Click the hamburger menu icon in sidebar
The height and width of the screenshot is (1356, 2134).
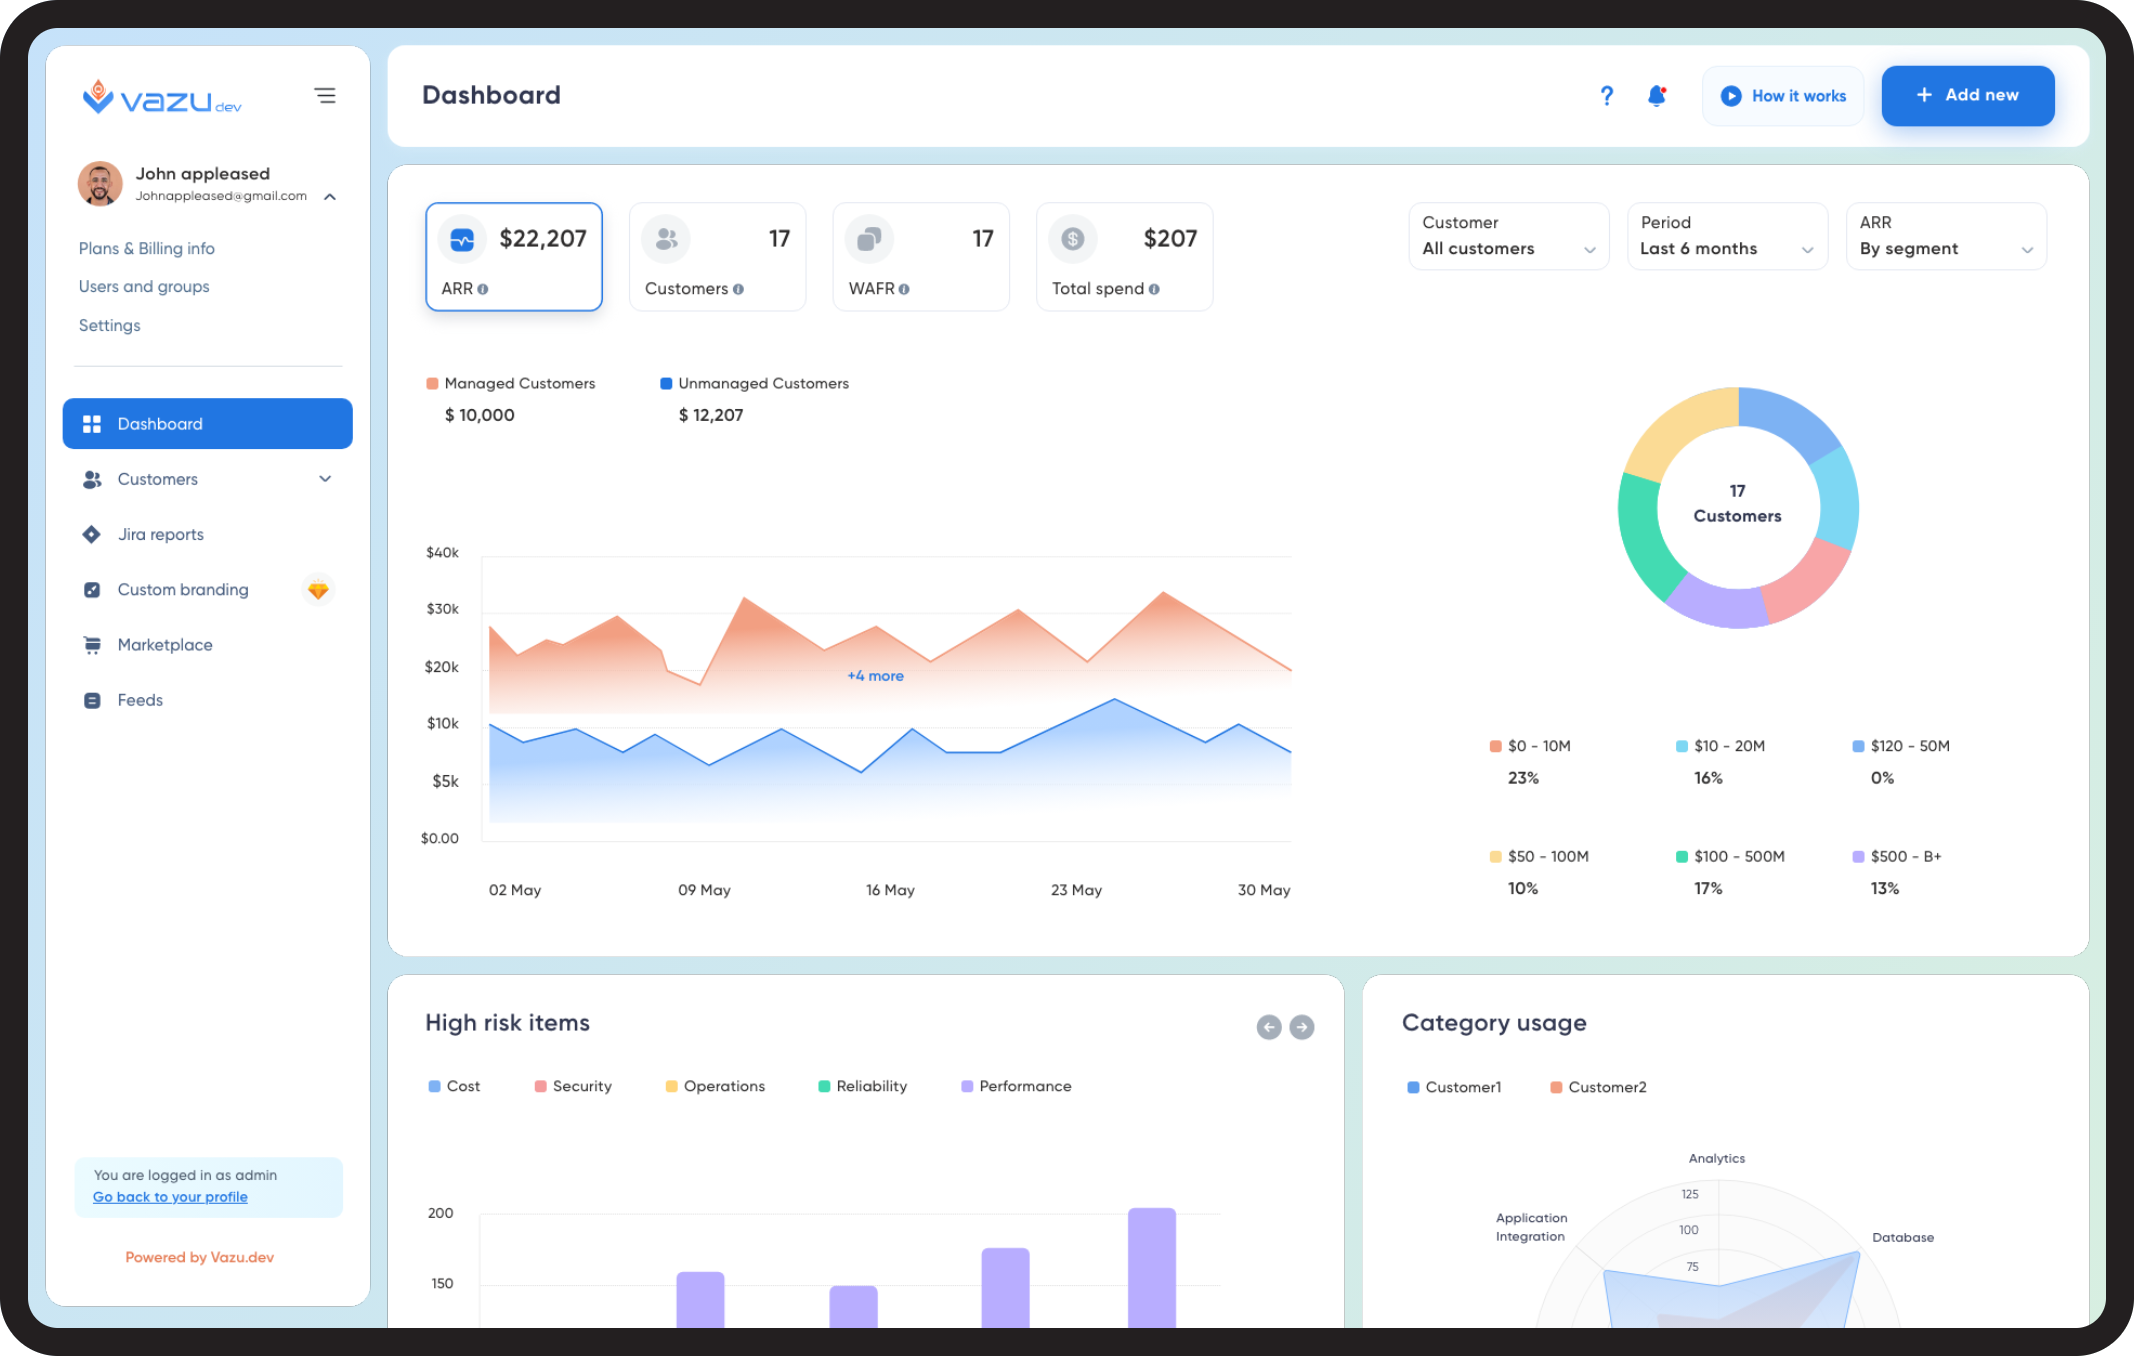[x=325, y=96]
